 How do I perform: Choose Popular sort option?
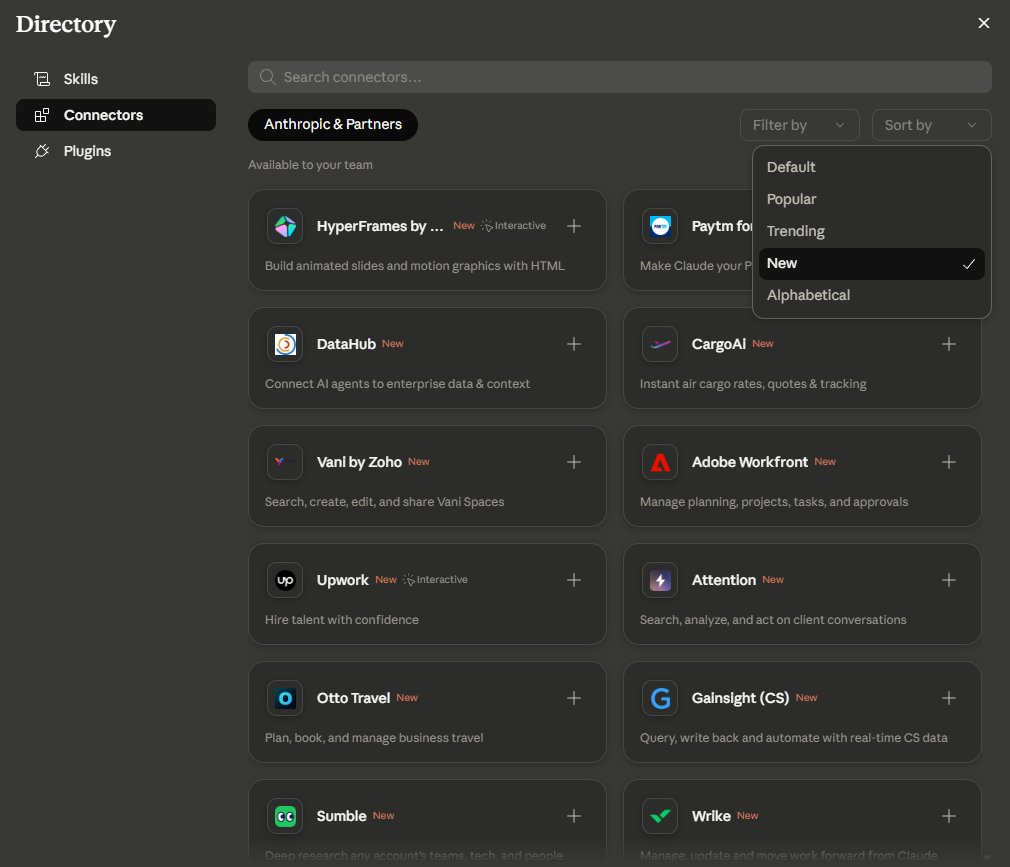click(872, 199)
